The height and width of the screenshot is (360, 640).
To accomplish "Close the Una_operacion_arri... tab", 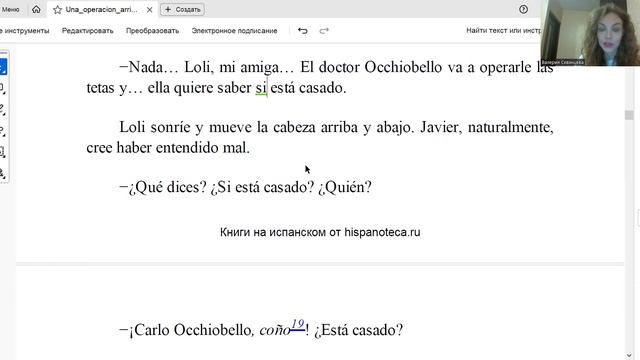I will pyautogui.click(x=149, y=9).
